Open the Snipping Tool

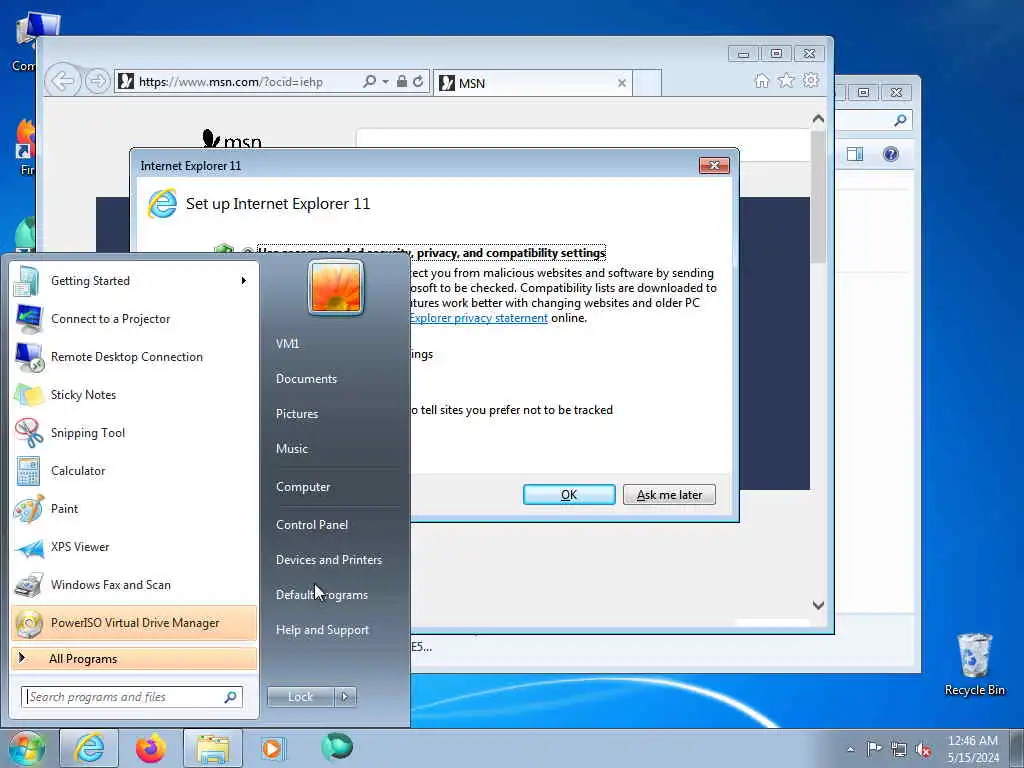tap(134, 432)
